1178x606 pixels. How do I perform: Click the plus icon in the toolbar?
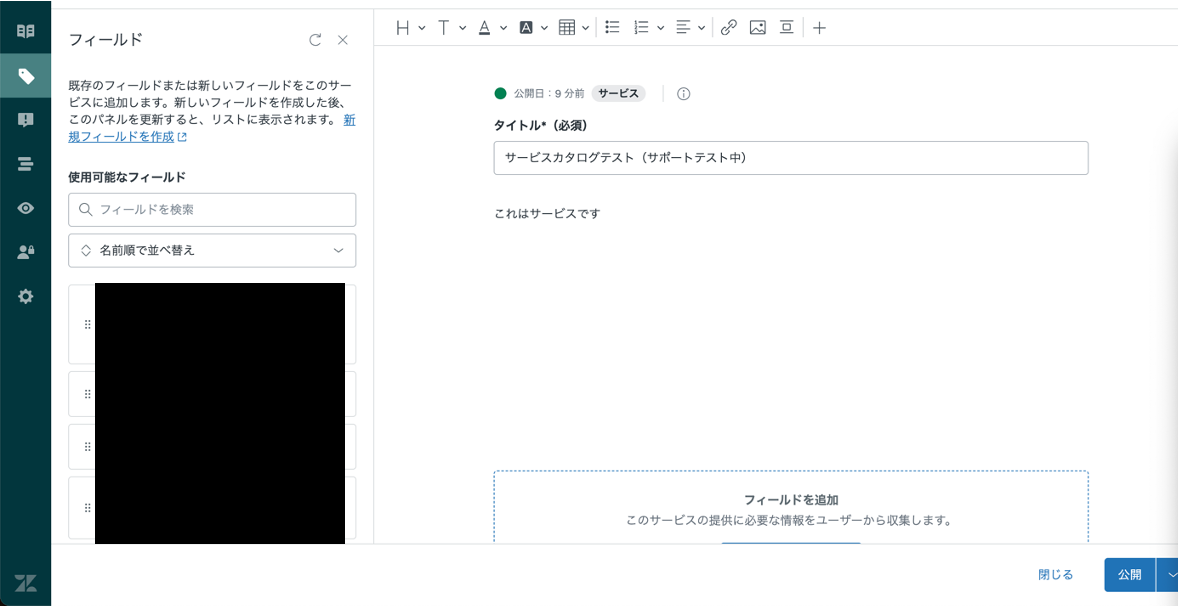(x=820, y=28)
